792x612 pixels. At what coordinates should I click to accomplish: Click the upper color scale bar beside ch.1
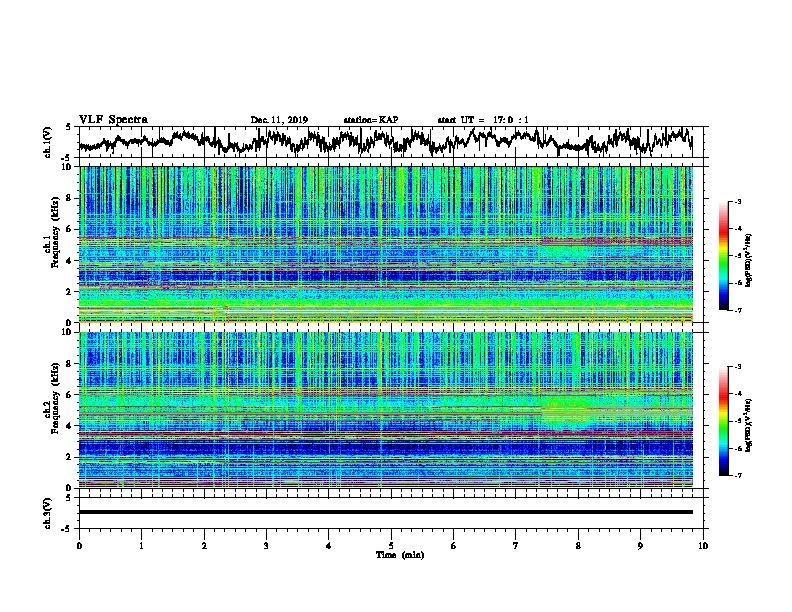tap(723, 256)
